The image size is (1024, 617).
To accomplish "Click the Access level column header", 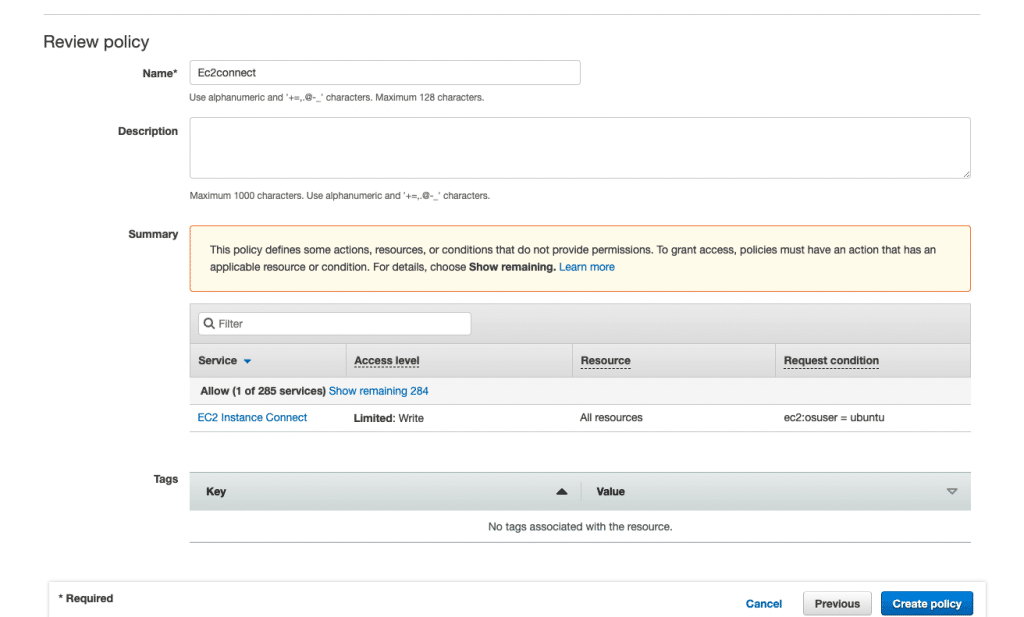I will click(x=387, y=361).
